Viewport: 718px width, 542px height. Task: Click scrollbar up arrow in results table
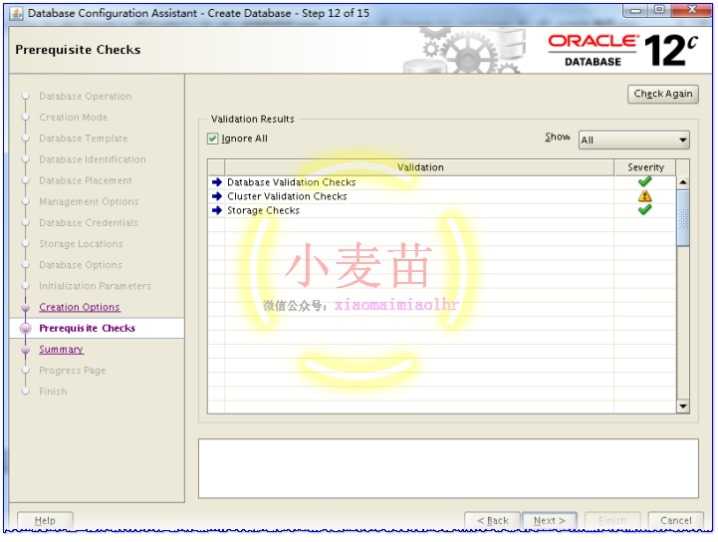[683, 182]
